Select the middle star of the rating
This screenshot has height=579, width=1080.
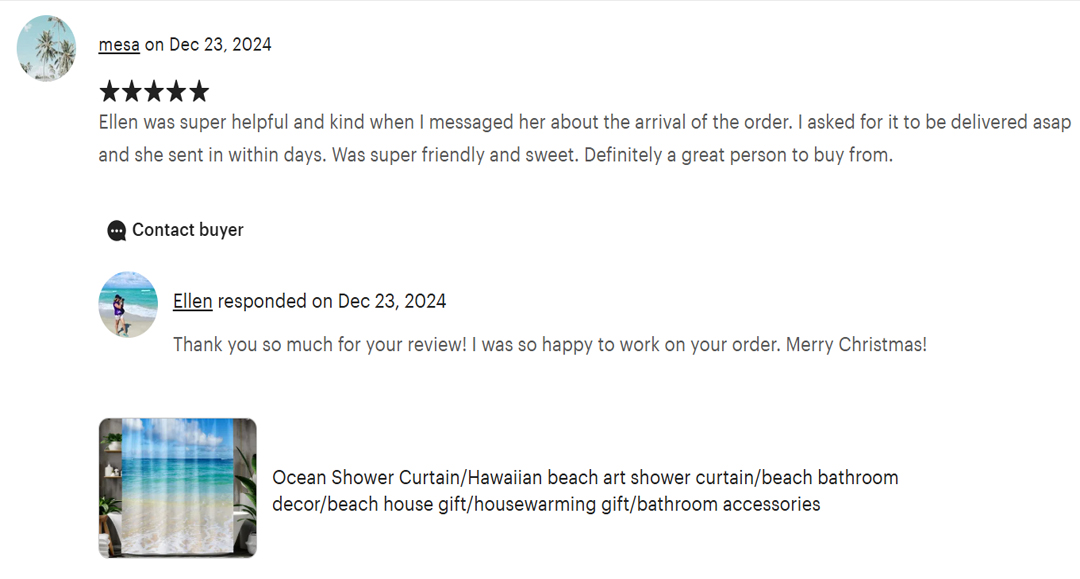point(154,93)
